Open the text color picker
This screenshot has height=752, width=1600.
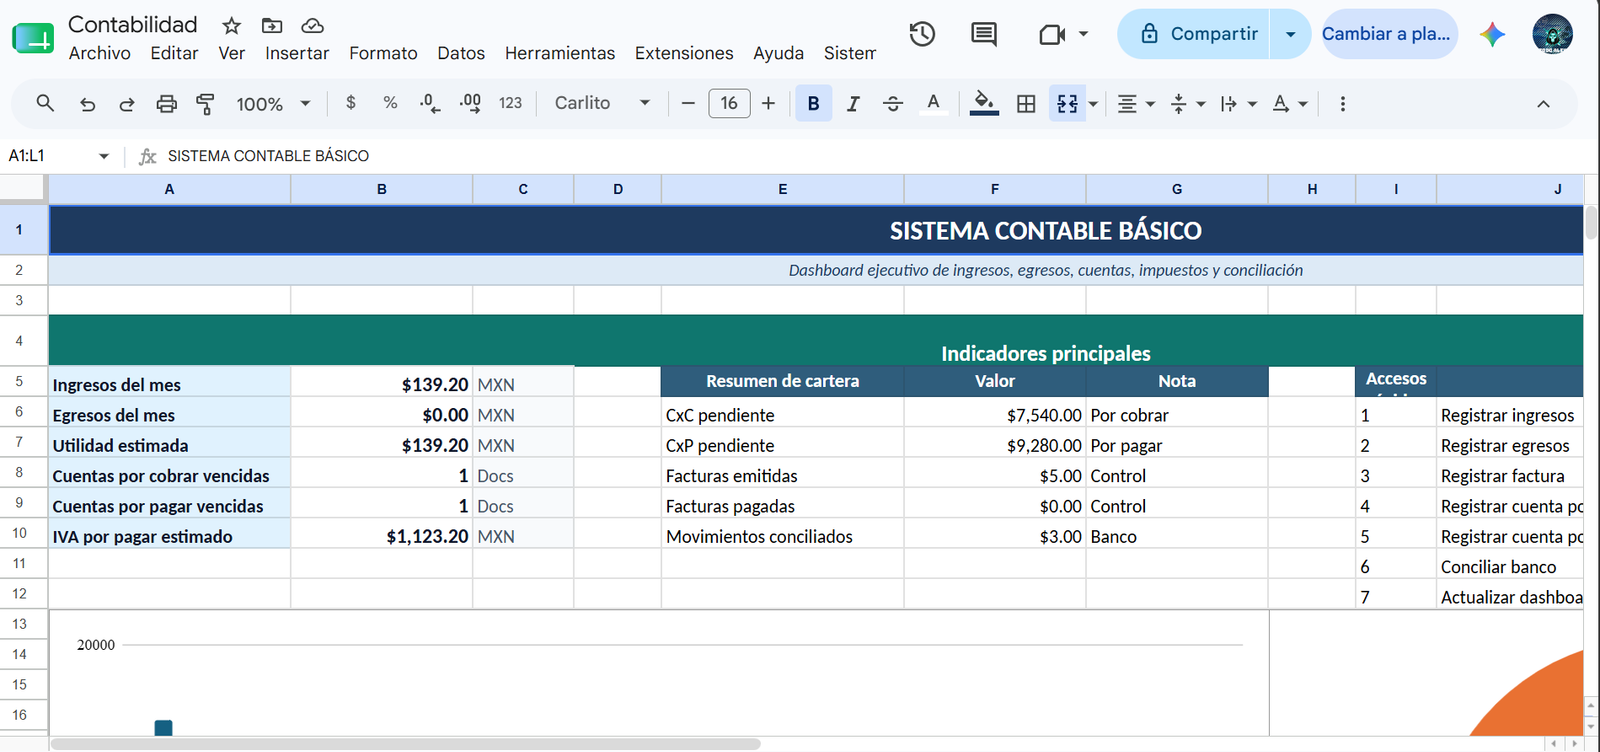[x=933, y=103]
